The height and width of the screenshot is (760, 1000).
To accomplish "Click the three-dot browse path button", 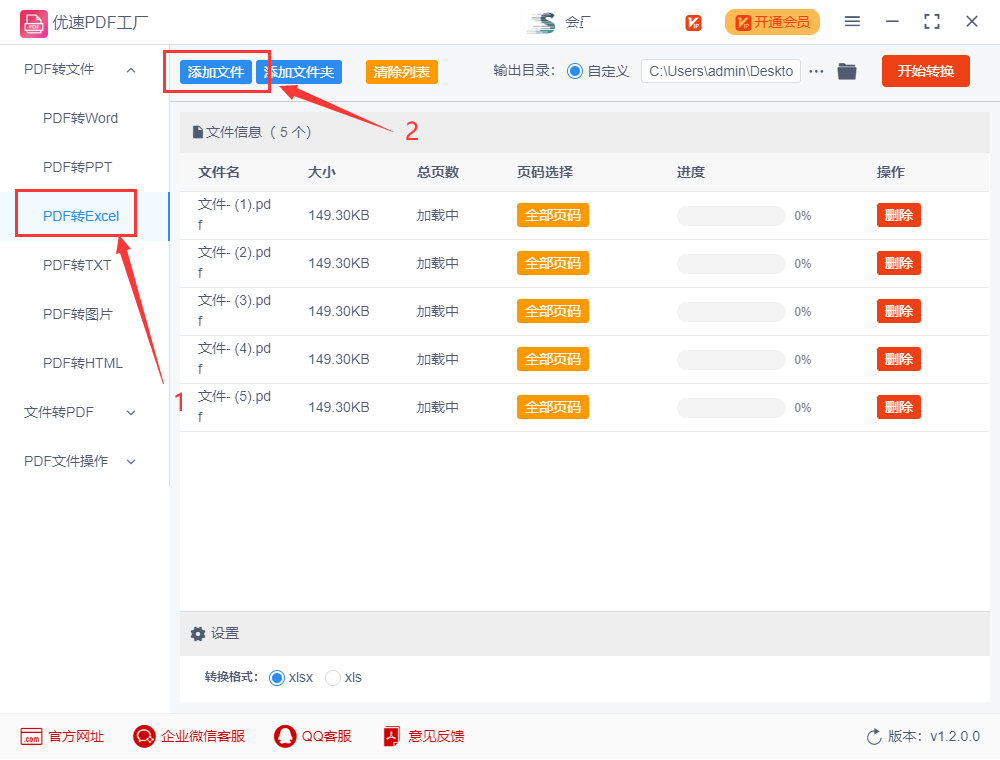I will pos(816,71).
